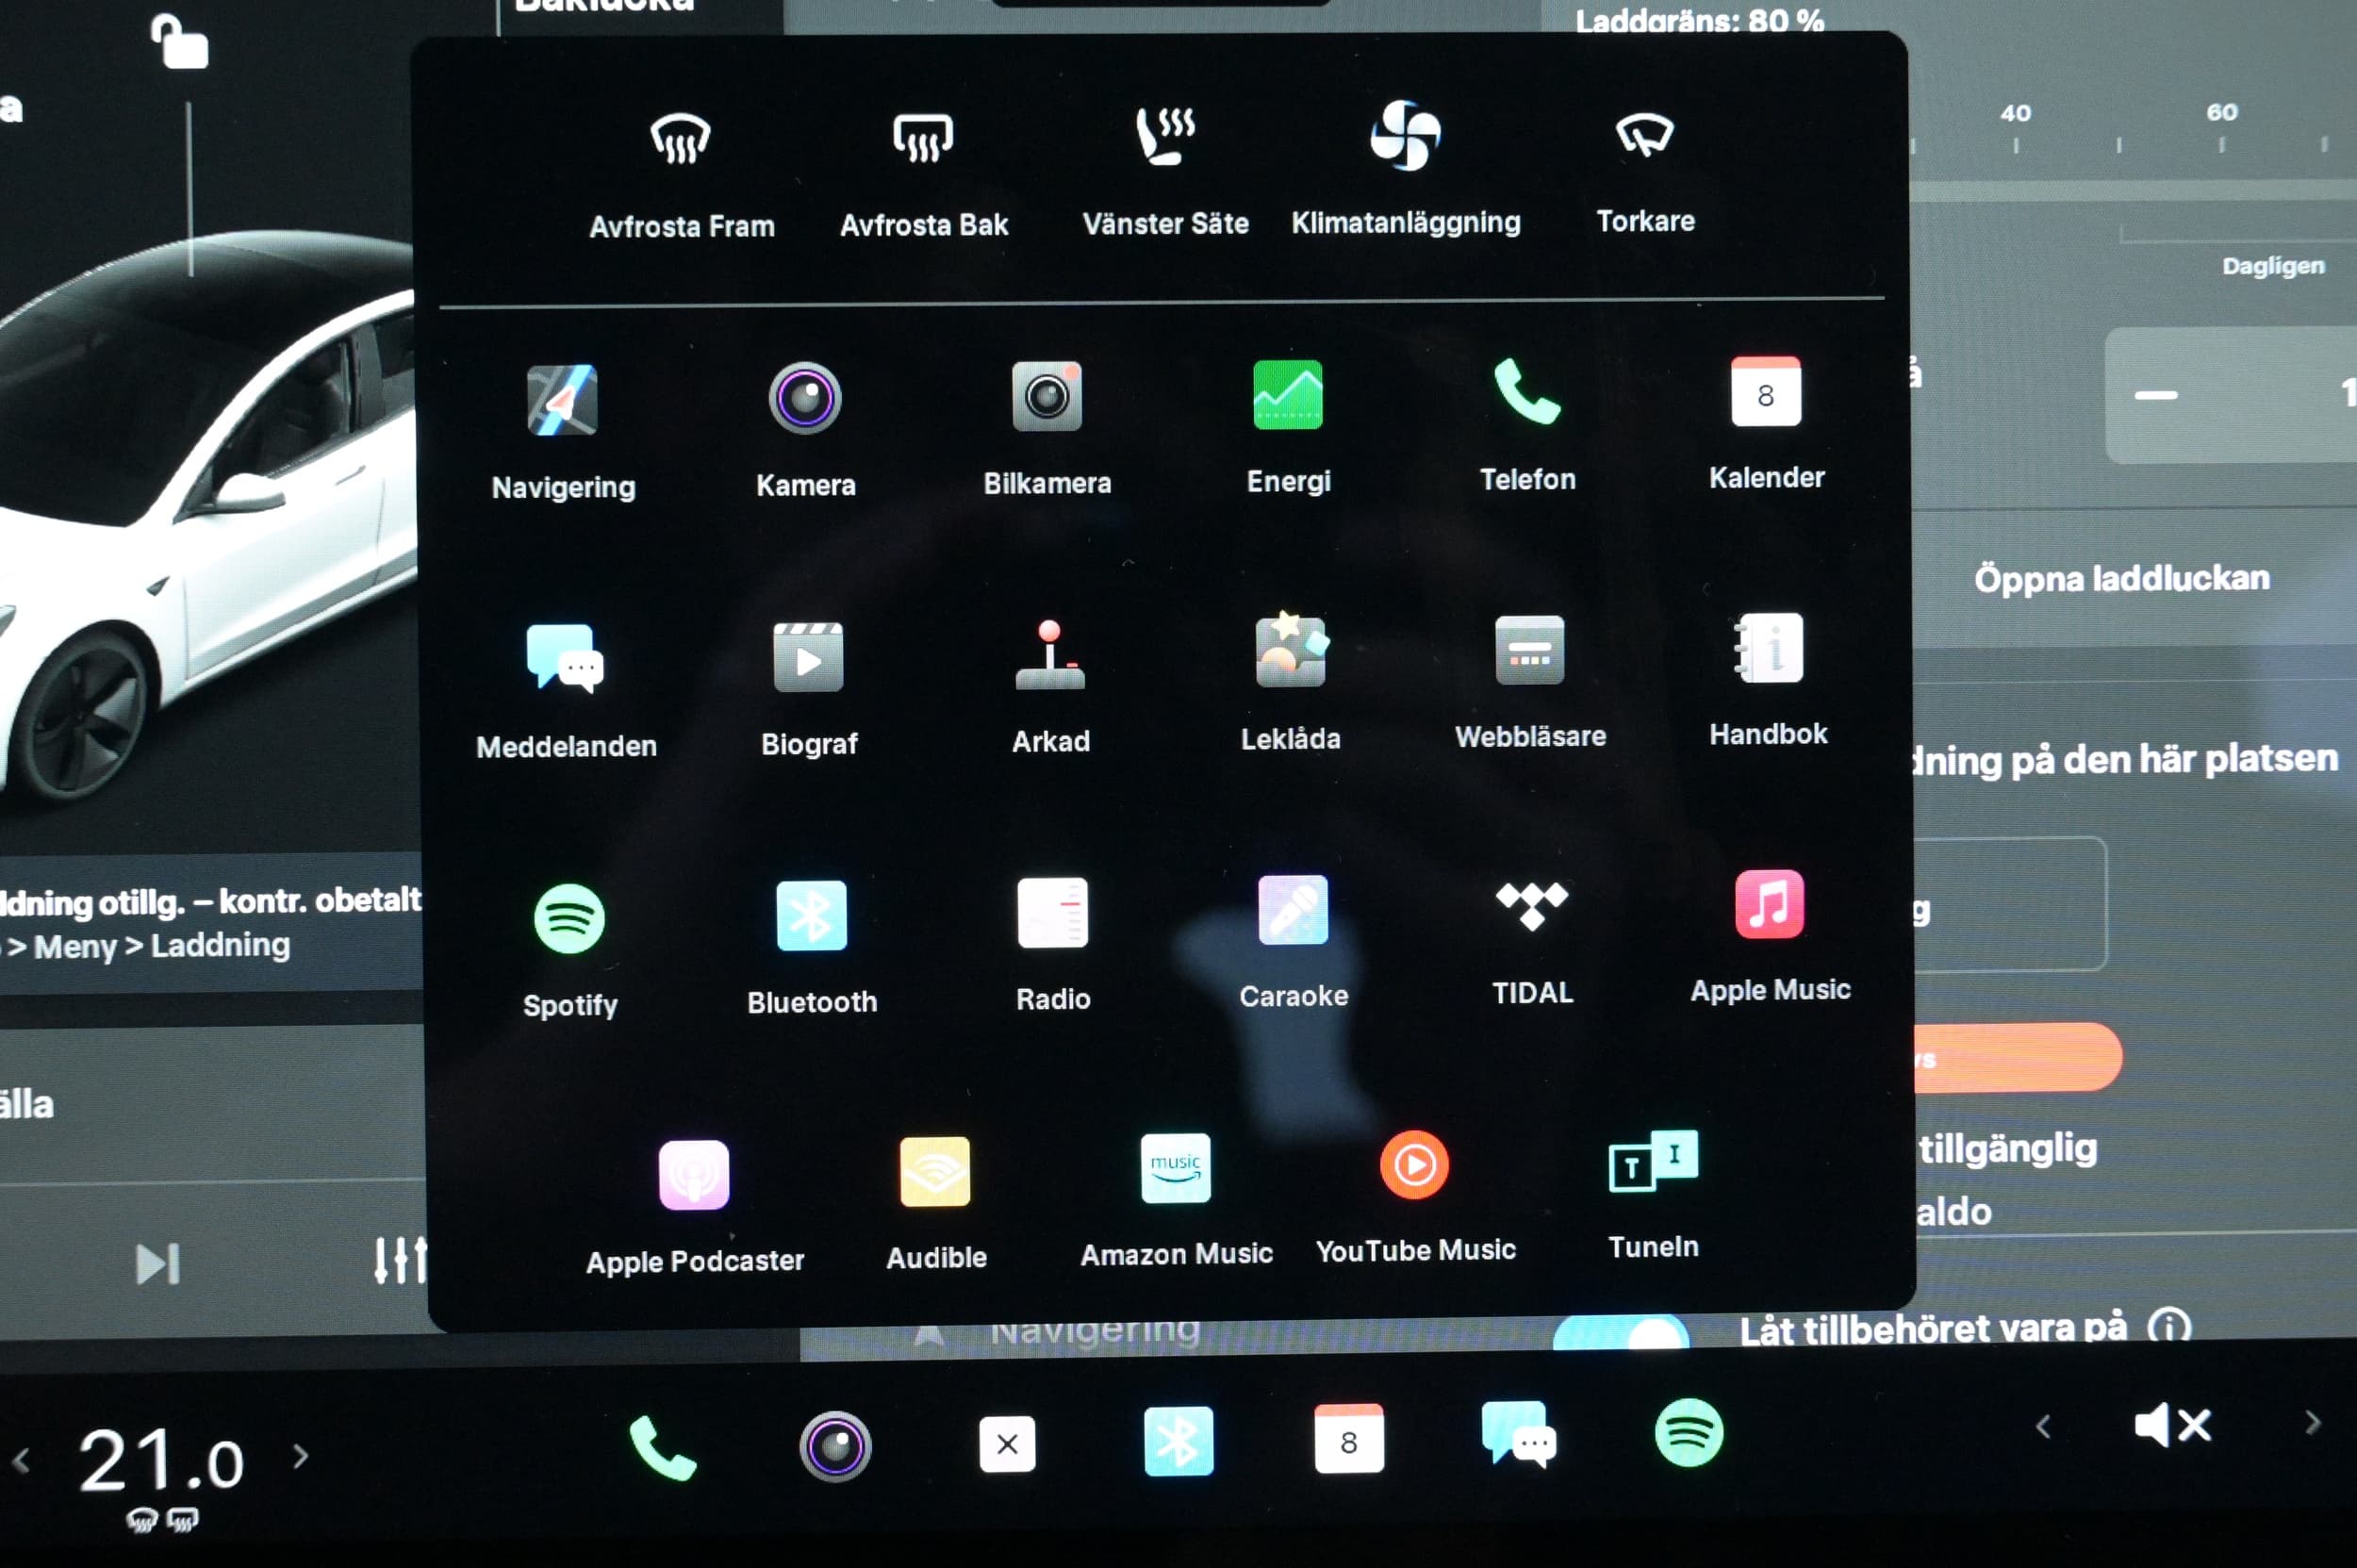This screenshot has width=2357, height=1568.
Task: Launch the Webbläsare browser
Action: pyautogui.click(x=1530, y=682)
